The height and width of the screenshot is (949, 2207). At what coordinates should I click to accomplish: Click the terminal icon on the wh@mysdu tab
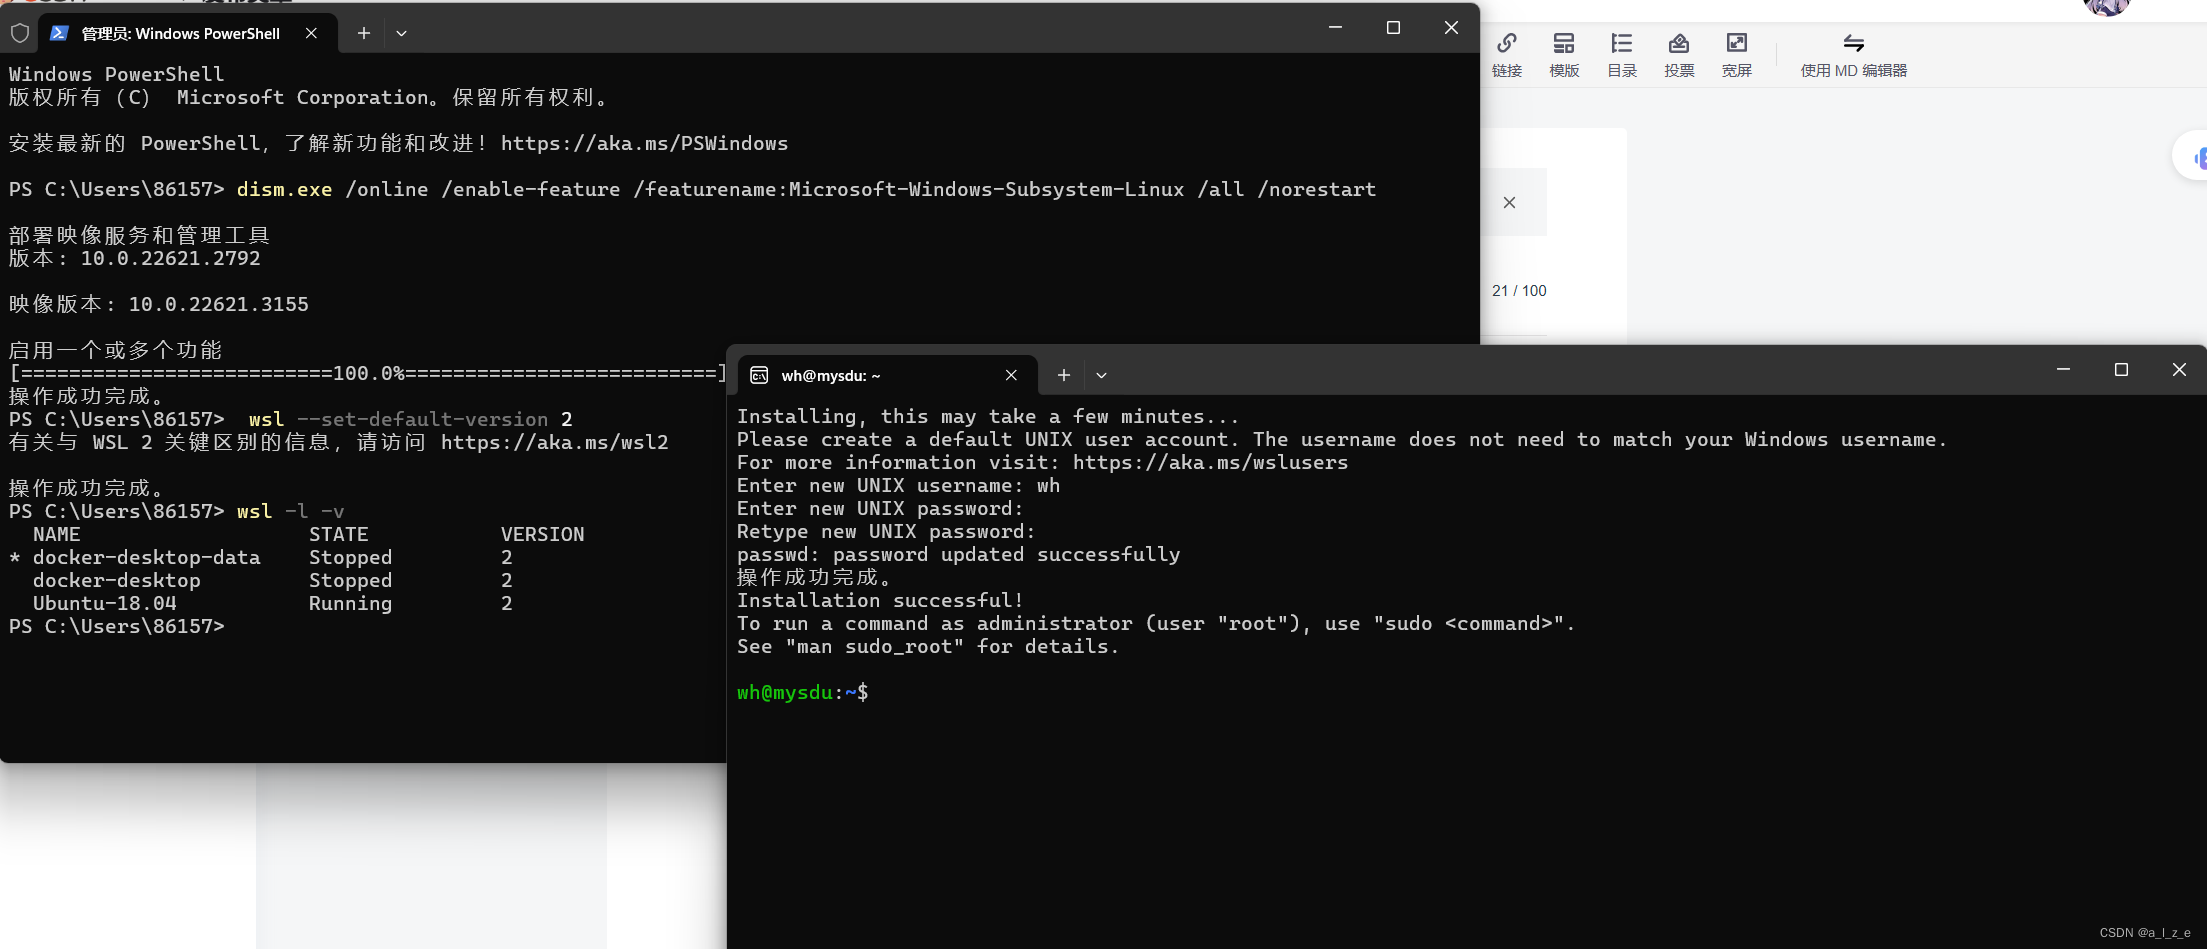coord(758,375)
